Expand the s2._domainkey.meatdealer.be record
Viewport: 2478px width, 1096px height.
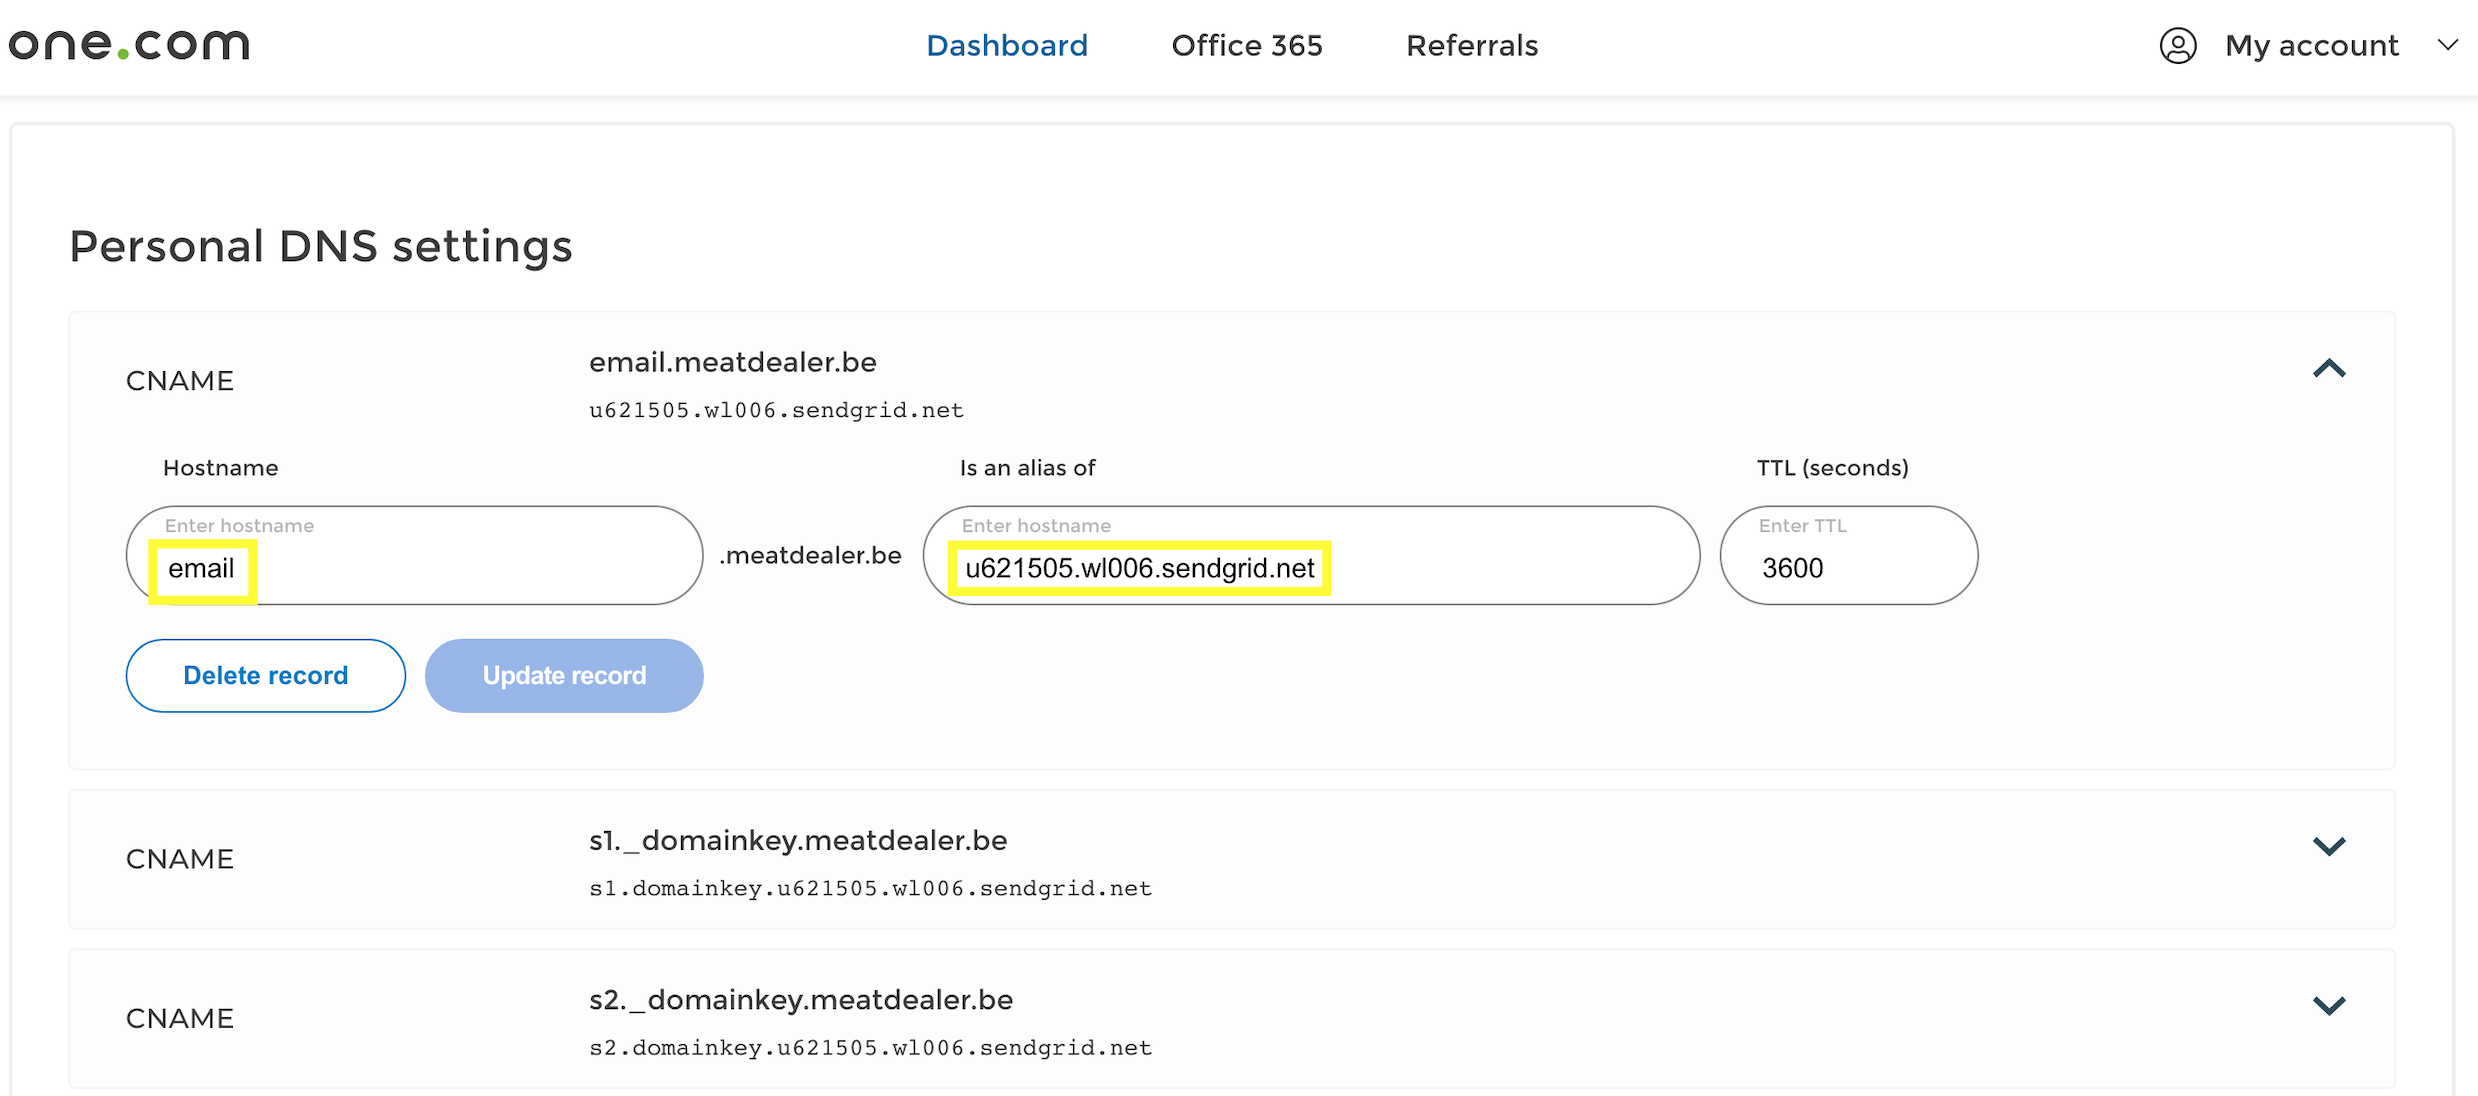[x=2329, y=1006]
